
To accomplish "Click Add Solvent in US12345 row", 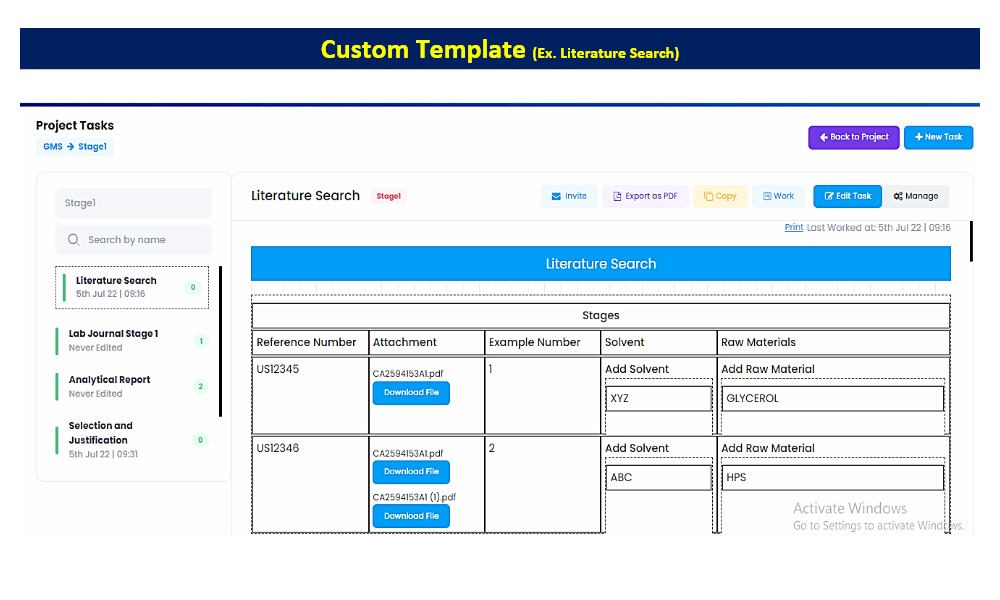I will click(x=637, y=369).
